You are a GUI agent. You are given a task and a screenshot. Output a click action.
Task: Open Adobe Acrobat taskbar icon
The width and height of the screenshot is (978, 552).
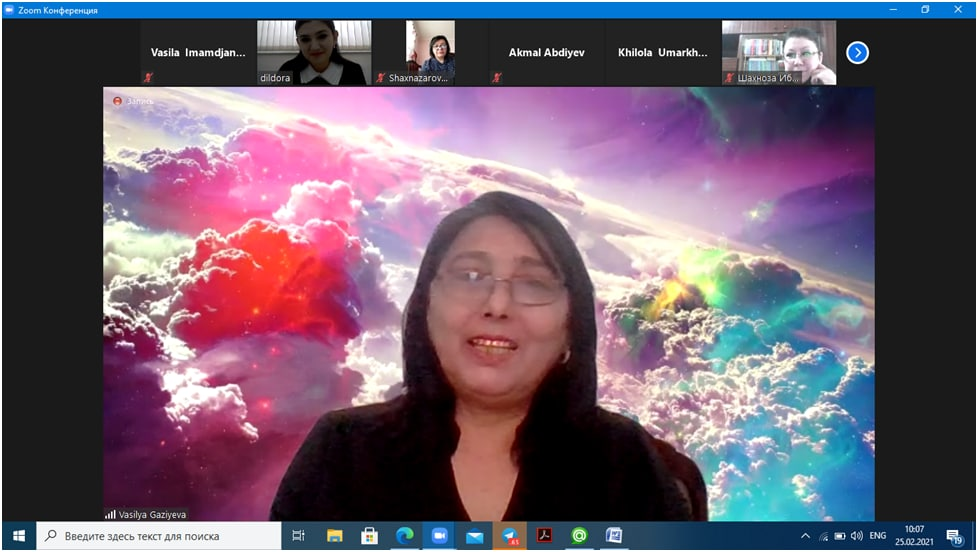(544, 536)
